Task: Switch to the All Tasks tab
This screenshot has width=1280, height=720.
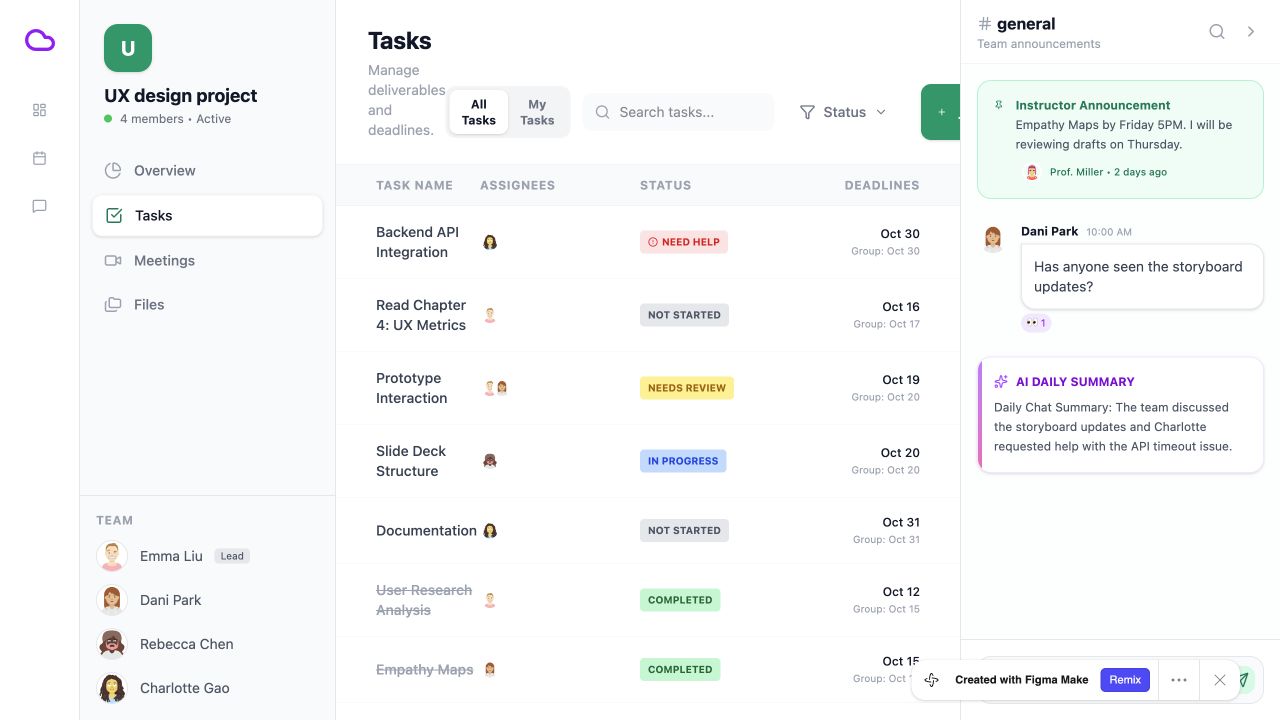Action: tap(479, 112)
